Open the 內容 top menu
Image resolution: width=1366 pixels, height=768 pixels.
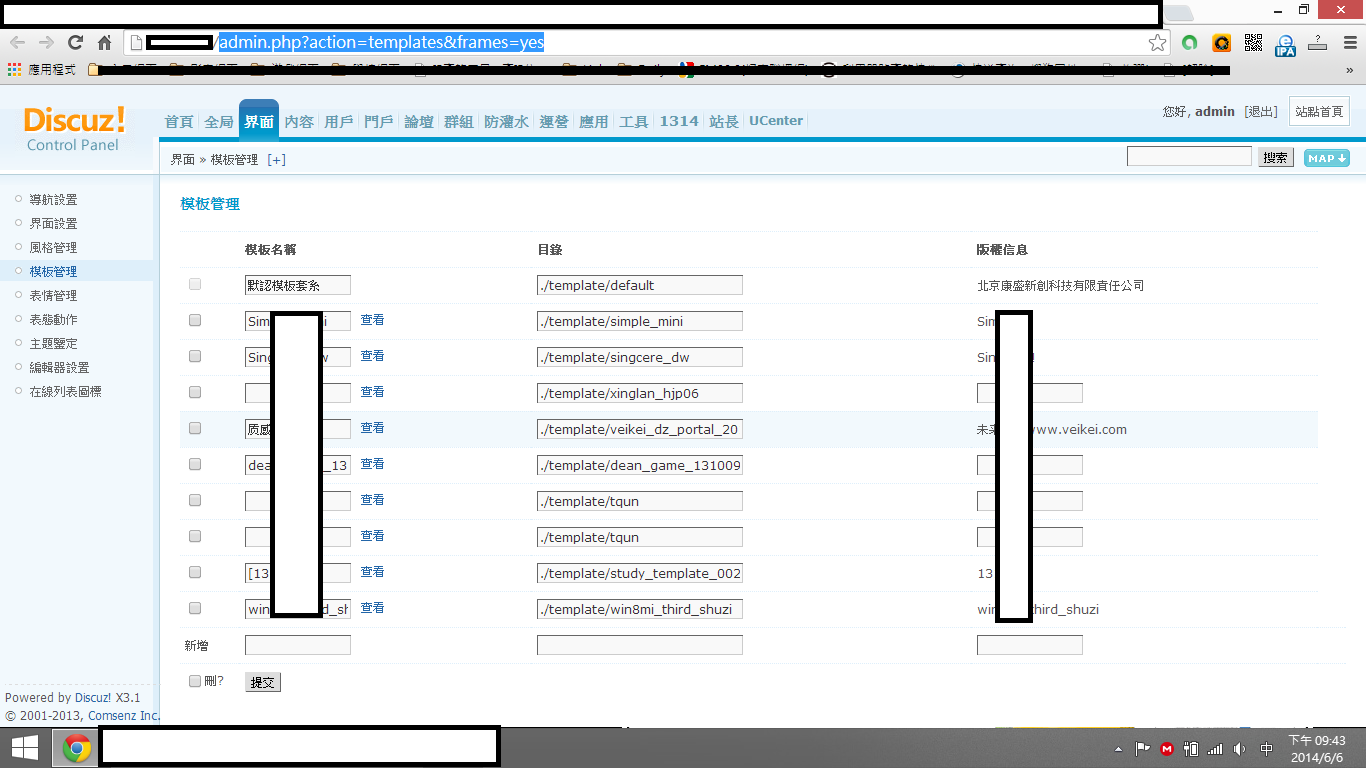pyautogui.click(x=299, y=121)
